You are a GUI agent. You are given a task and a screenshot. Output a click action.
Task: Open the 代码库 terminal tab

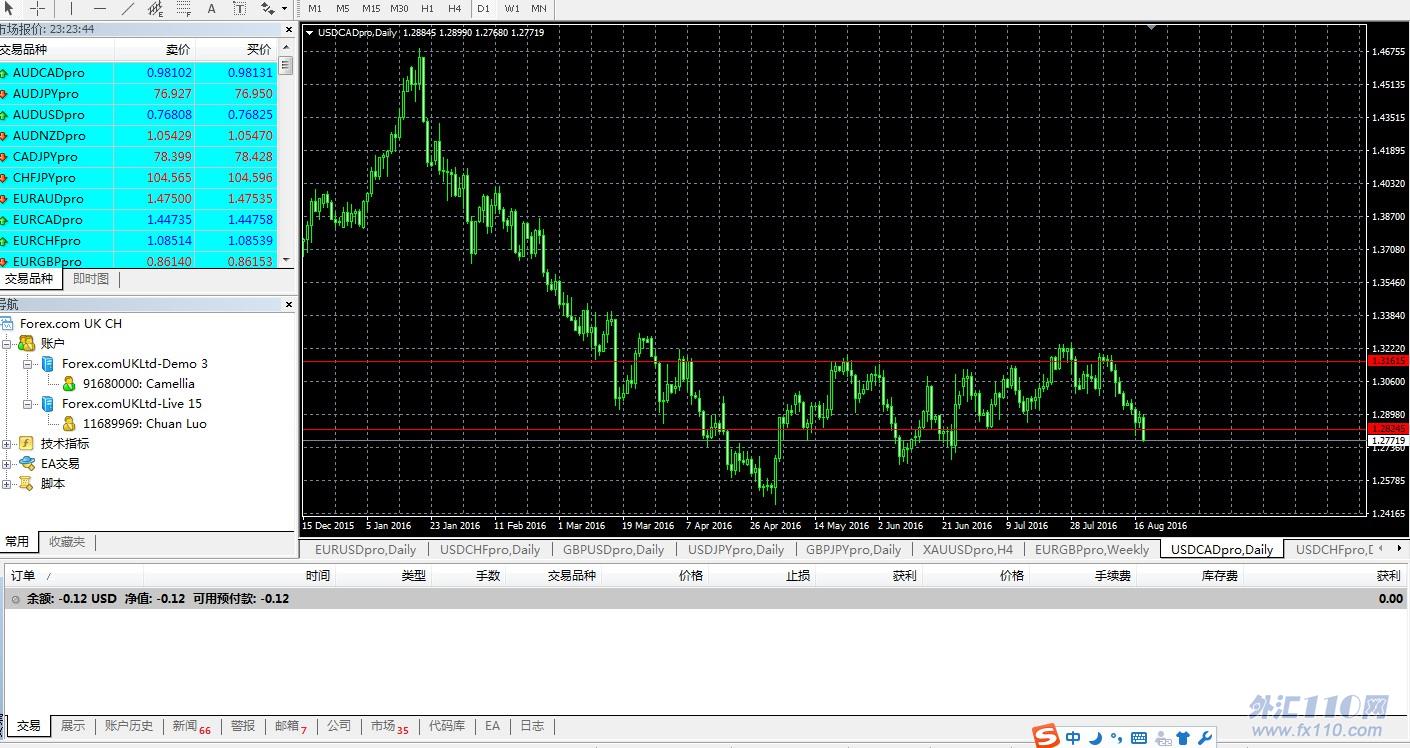[446, 726]
